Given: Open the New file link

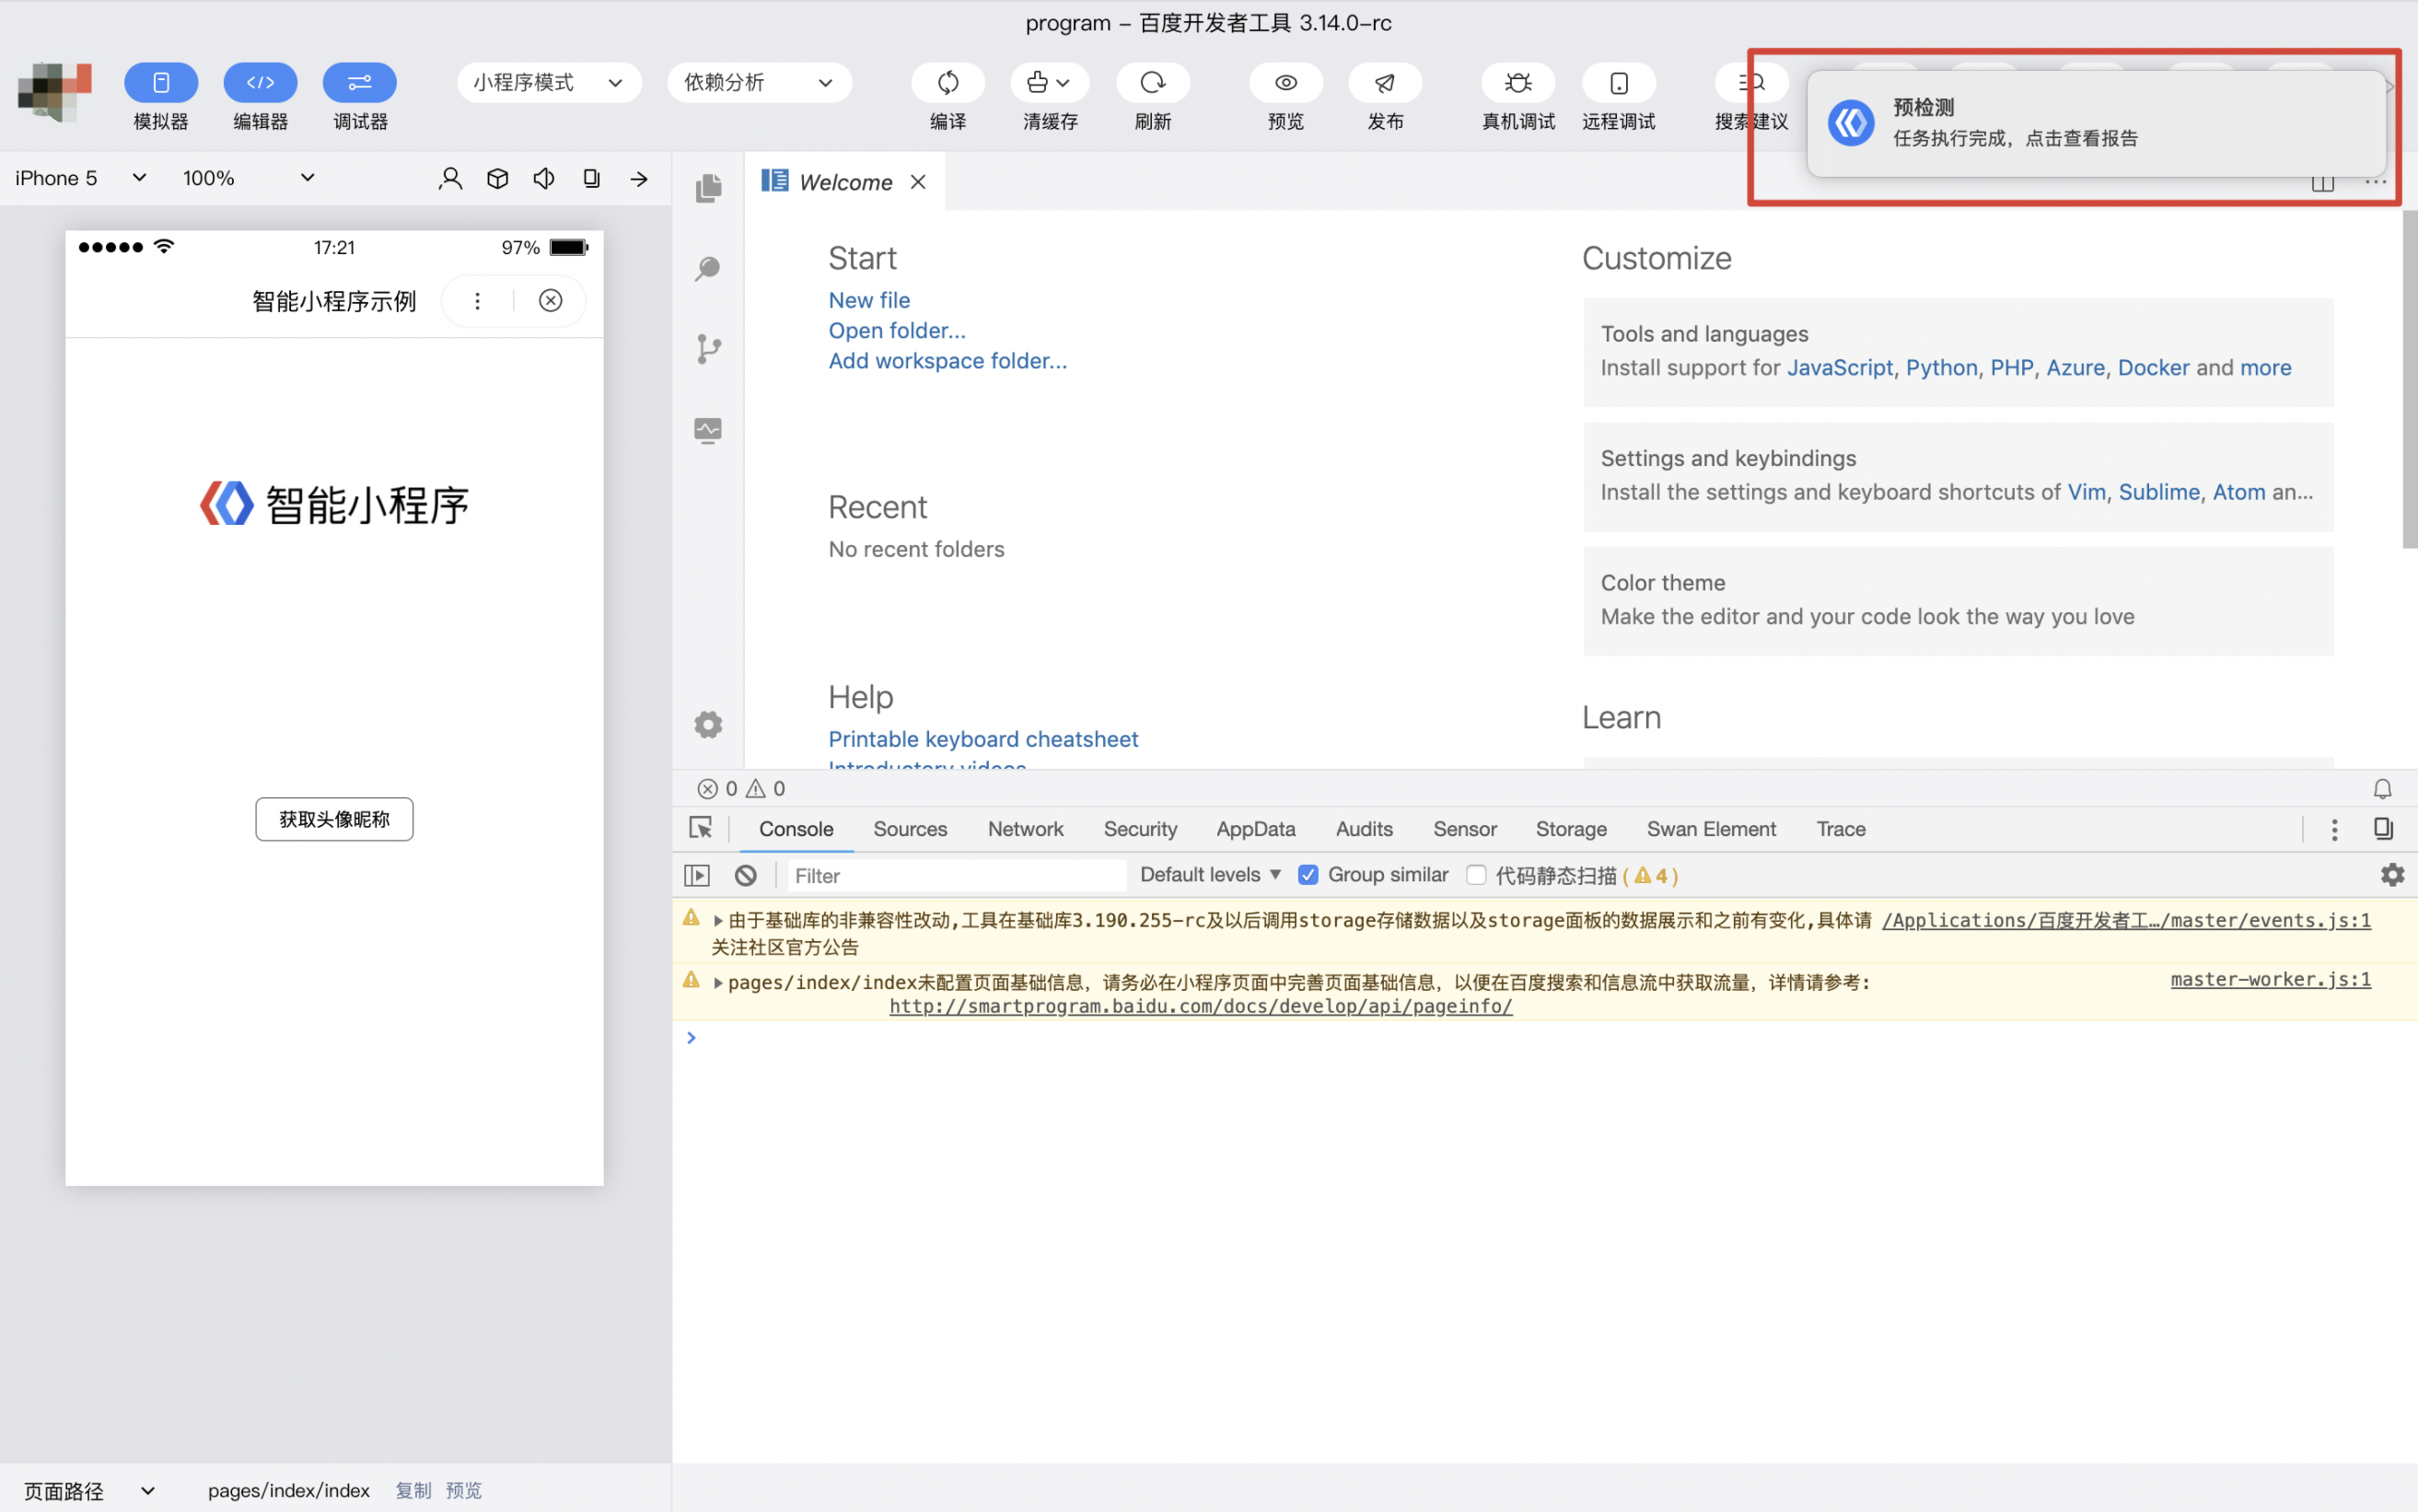Looking at the screenshot, I should tap(869, 299).
